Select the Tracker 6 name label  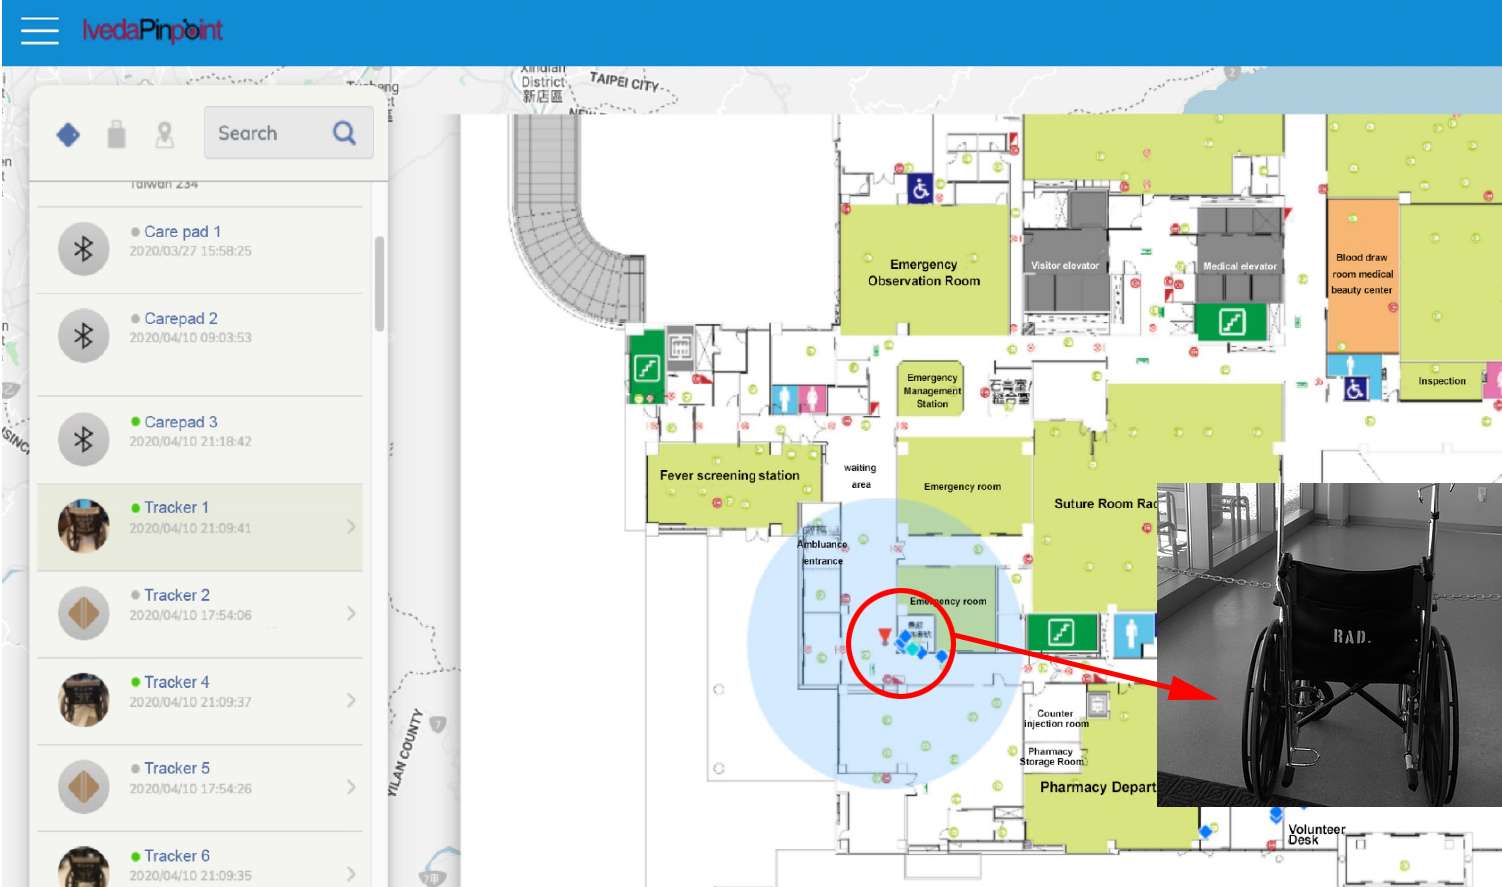(x=177, y=856)
